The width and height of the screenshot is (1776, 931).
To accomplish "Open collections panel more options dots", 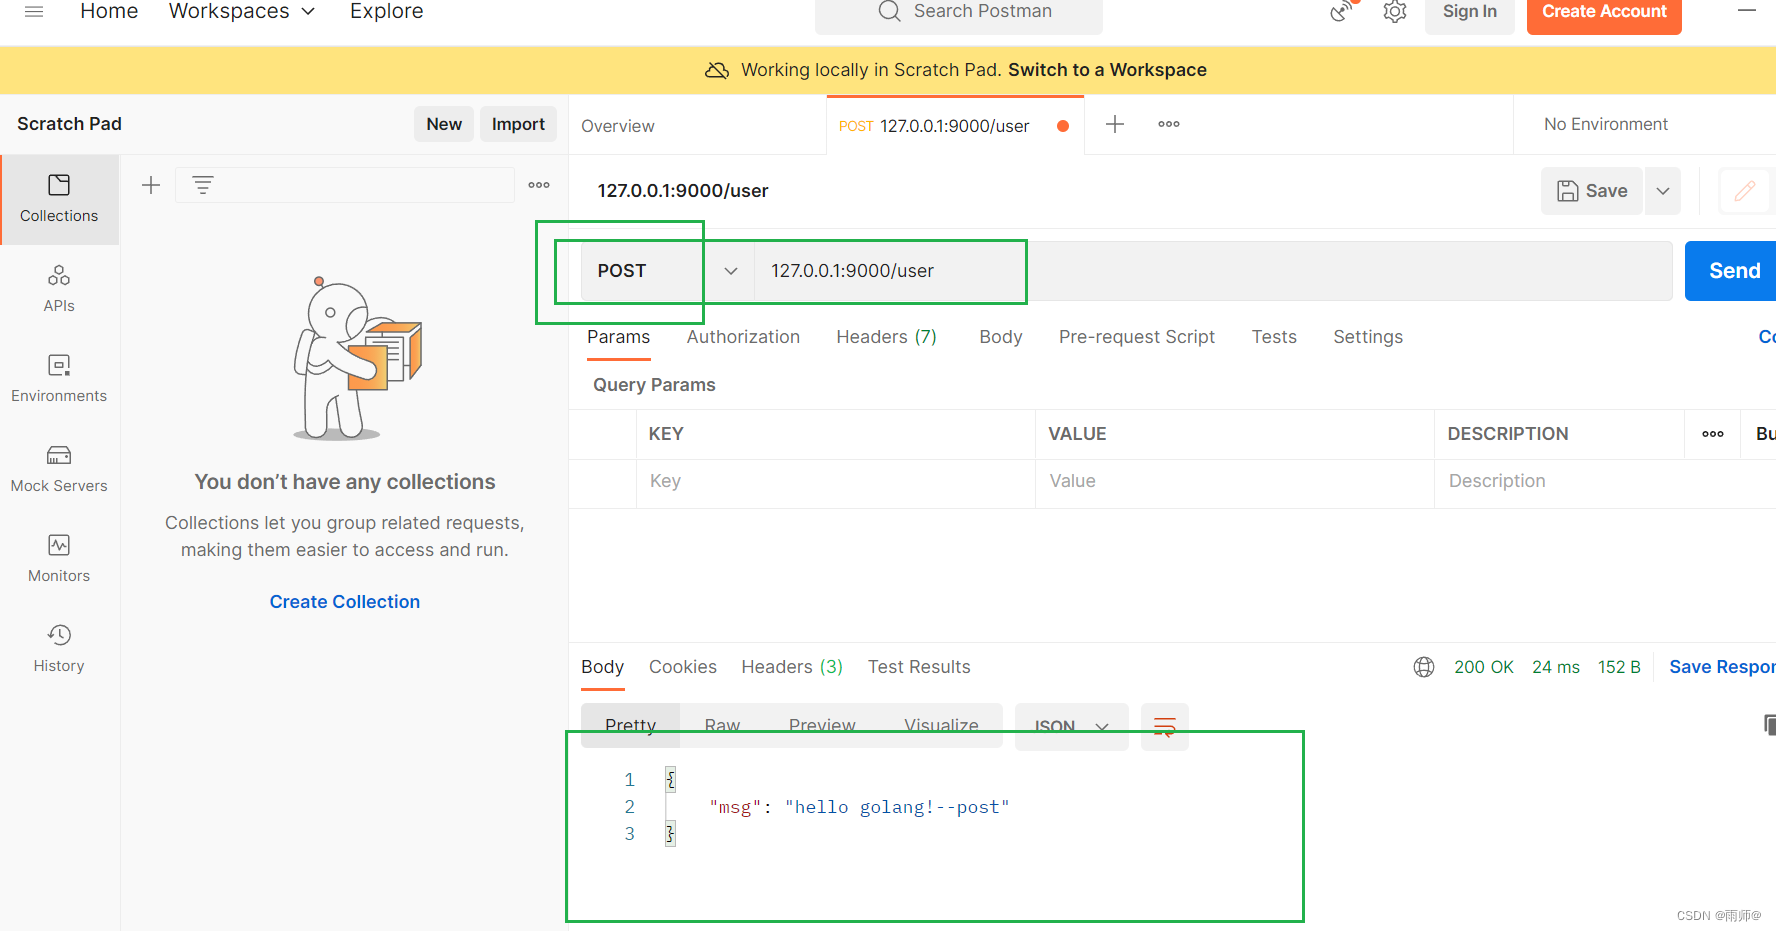I will click(539, 185).
